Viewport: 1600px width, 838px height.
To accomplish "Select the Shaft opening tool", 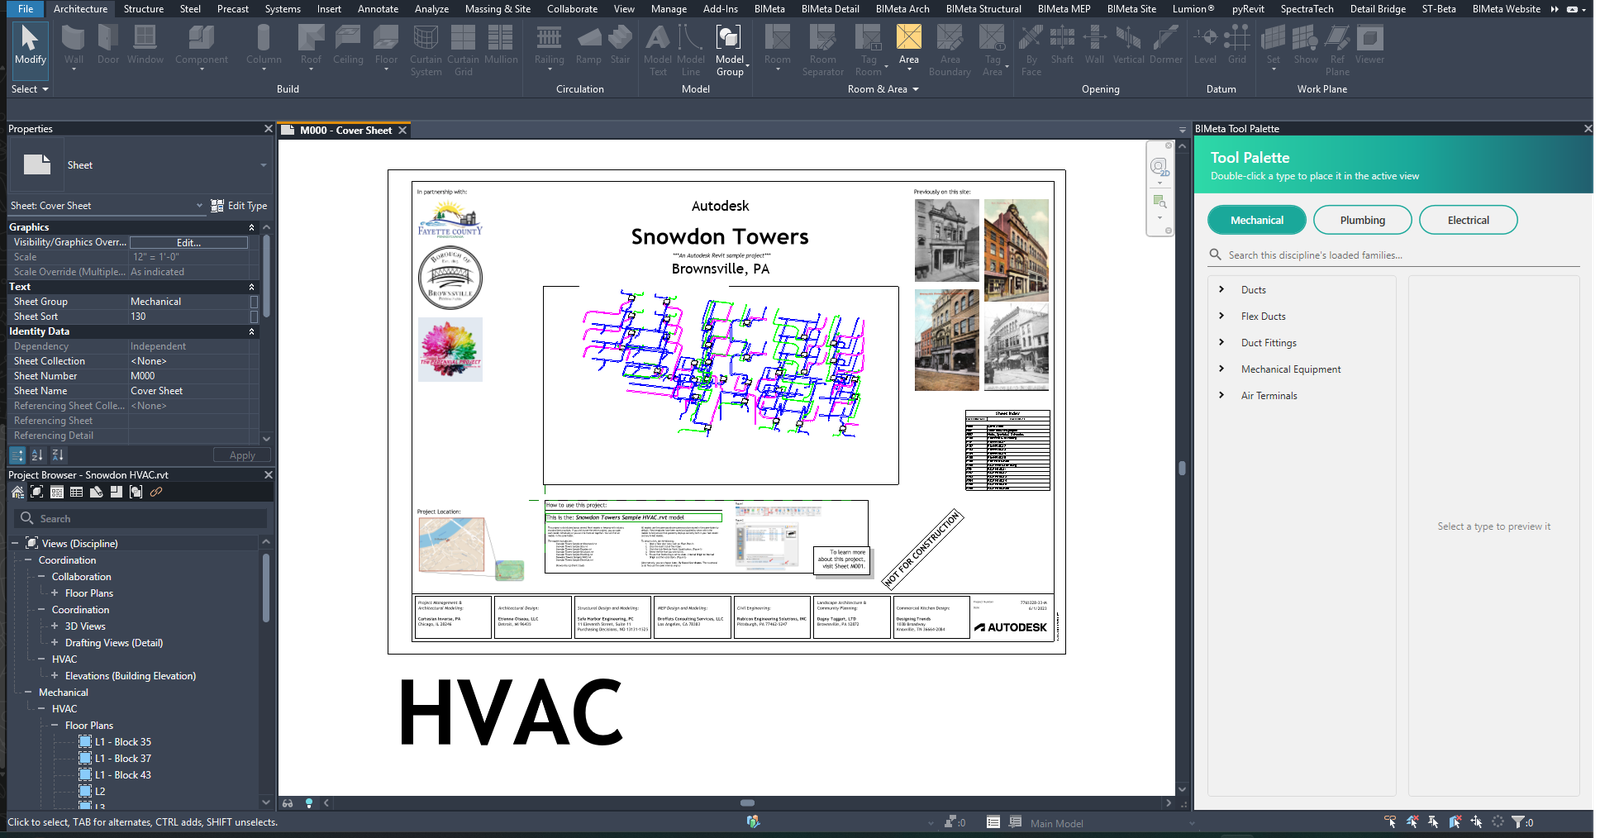I will click(x=1062, y=46).
